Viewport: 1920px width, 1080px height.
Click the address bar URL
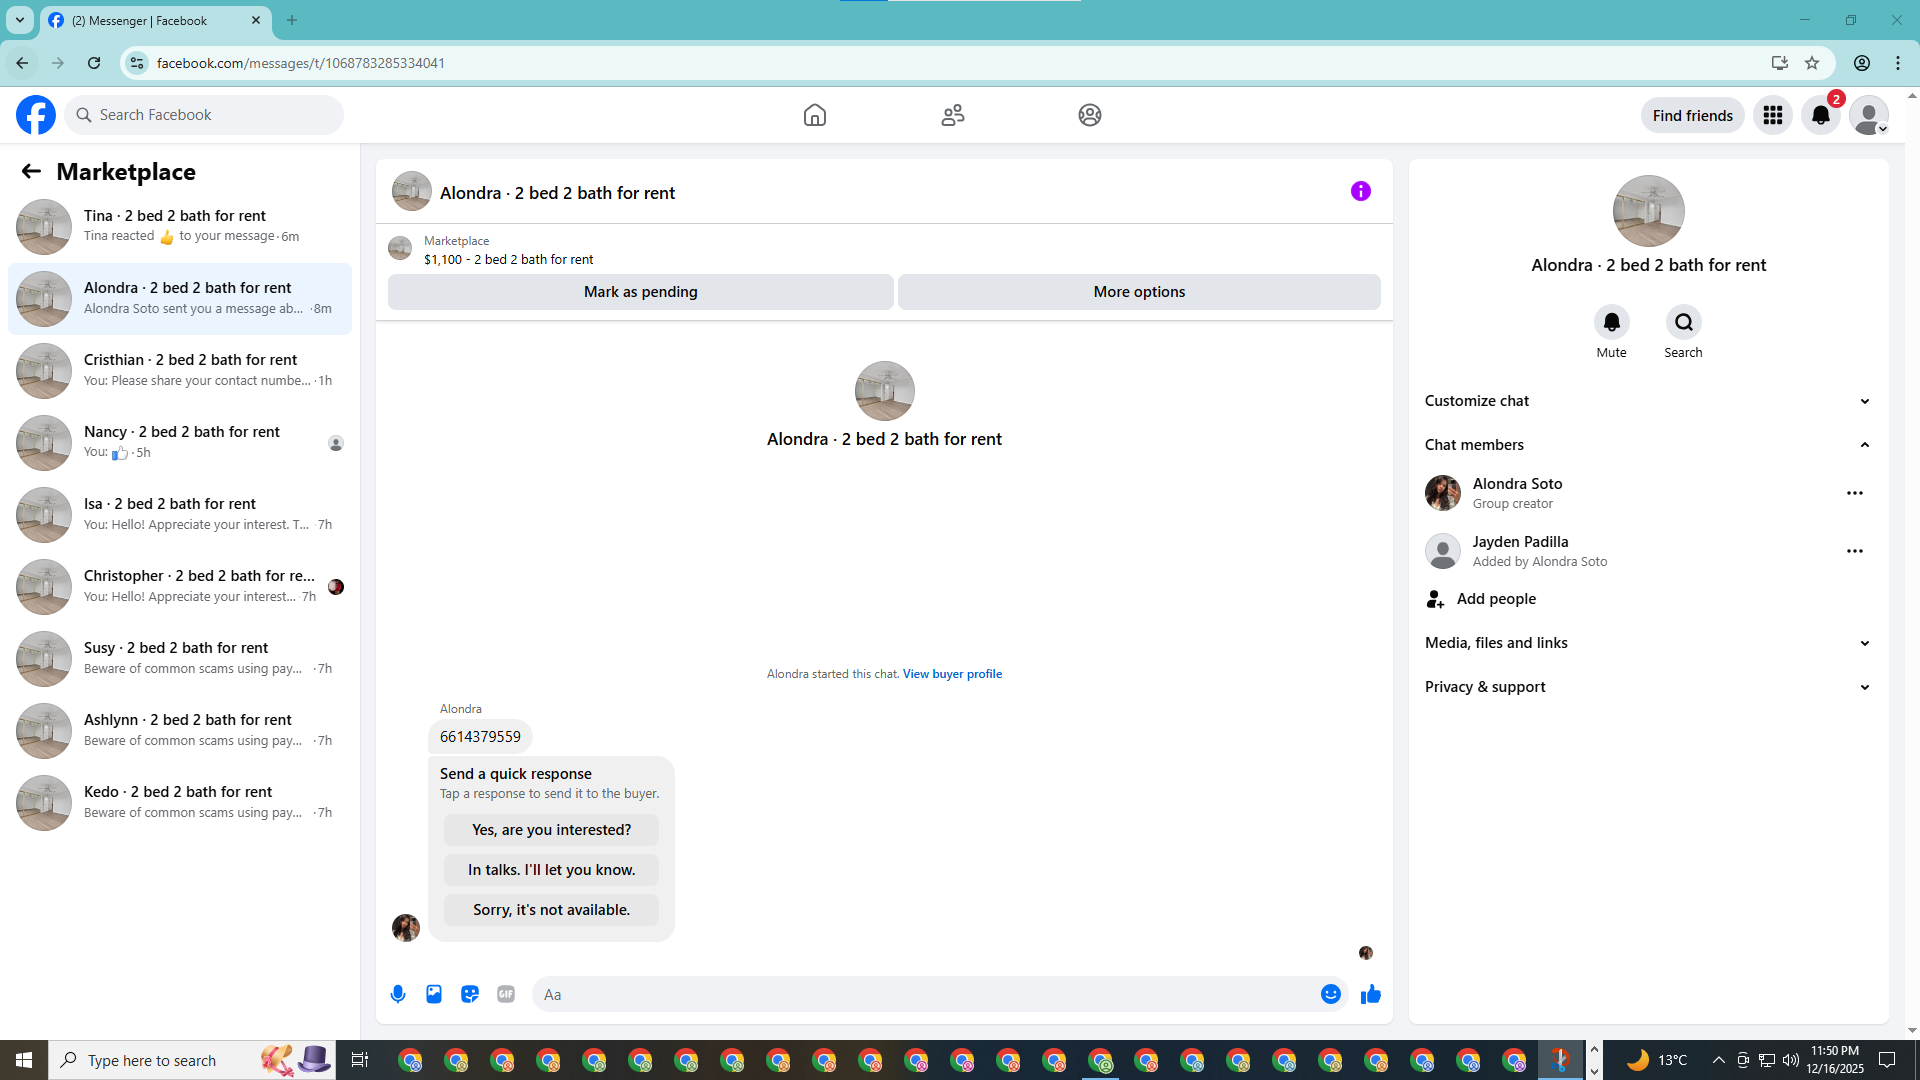click(300, 63)
